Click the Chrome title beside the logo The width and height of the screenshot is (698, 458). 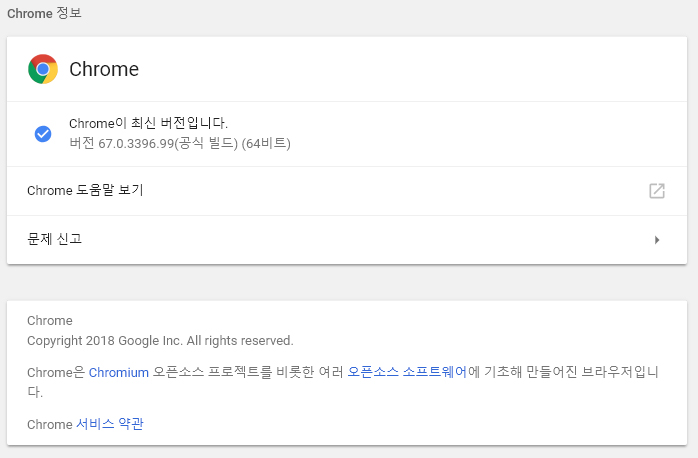(104, 69)
